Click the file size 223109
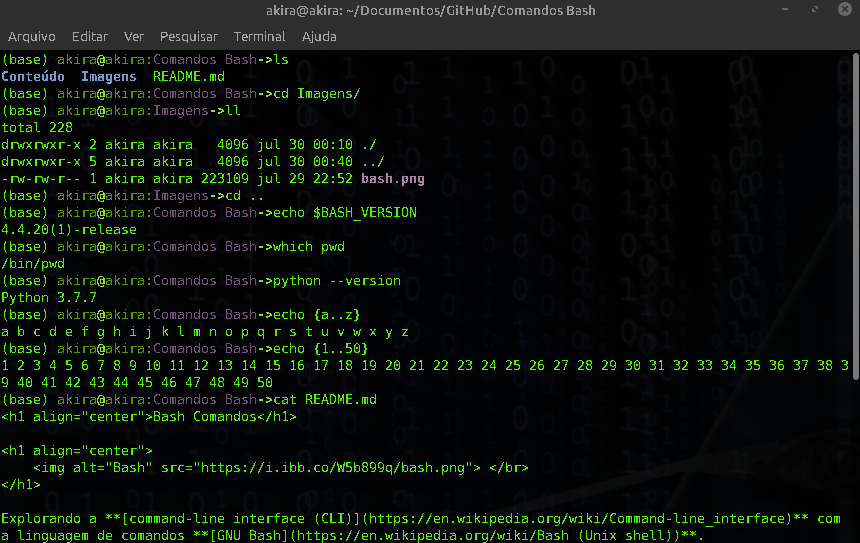The height and width of the screenshot is (543, 860). point(225,179)
